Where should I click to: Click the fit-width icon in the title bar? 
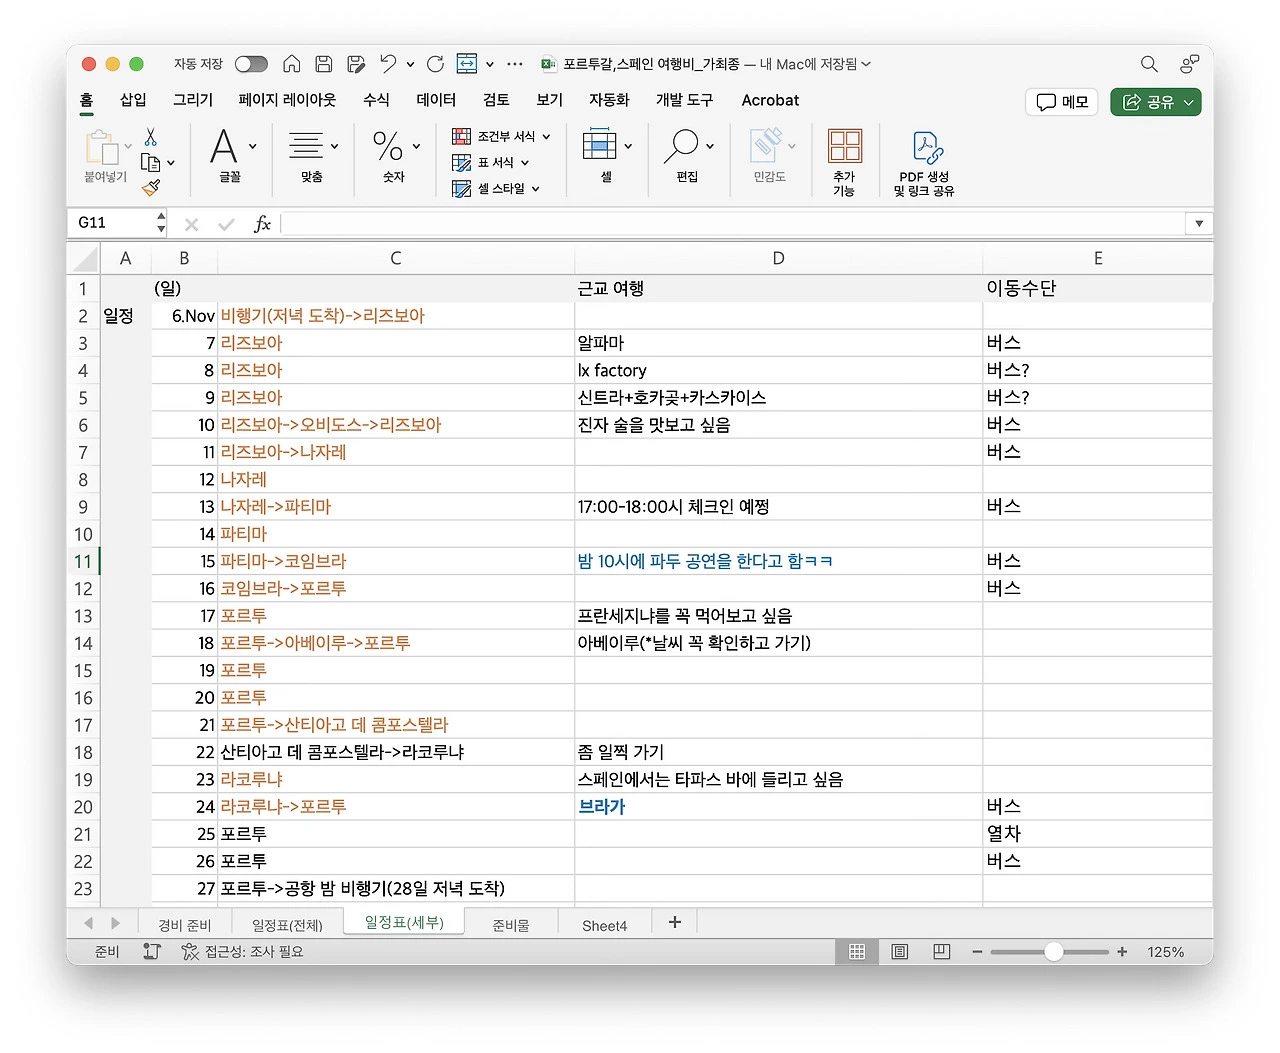pos(467,64)
